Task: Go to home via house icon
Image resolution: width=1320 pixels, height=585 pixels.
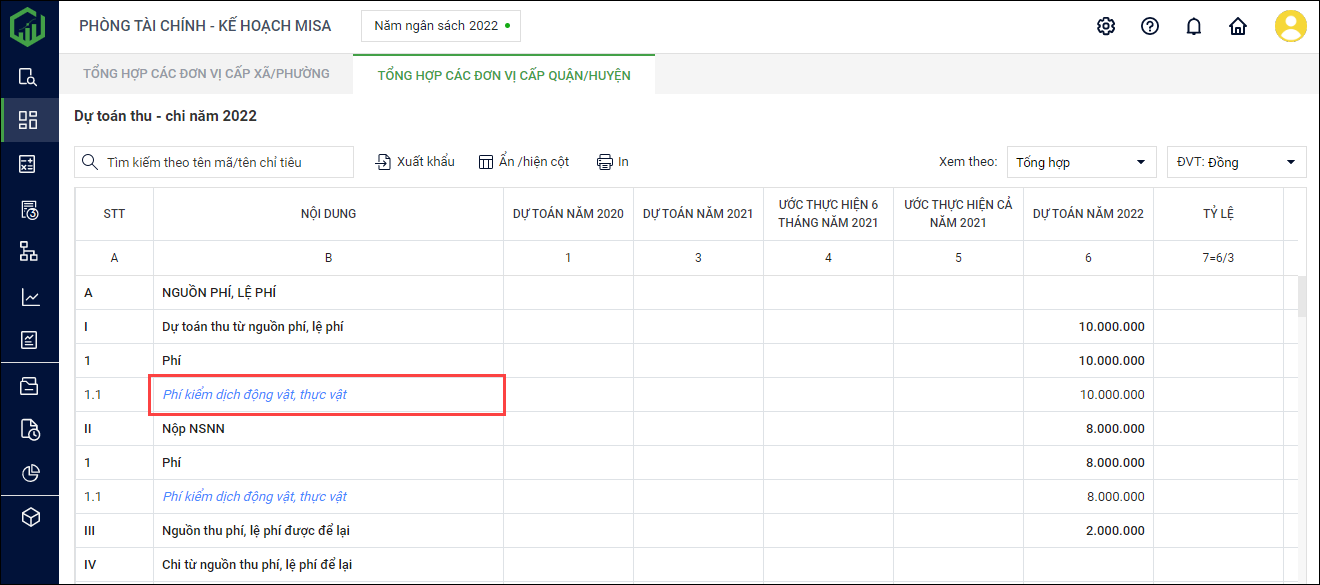Action: click(1238, 27)
